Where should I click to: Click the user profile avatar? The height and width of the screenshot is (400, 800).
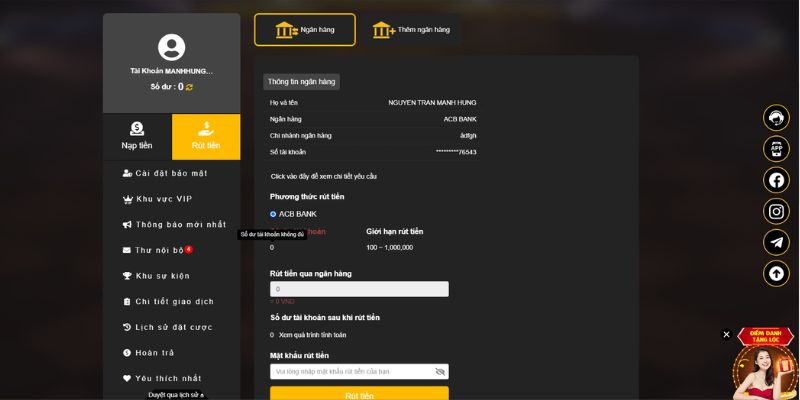coord(171,47)
